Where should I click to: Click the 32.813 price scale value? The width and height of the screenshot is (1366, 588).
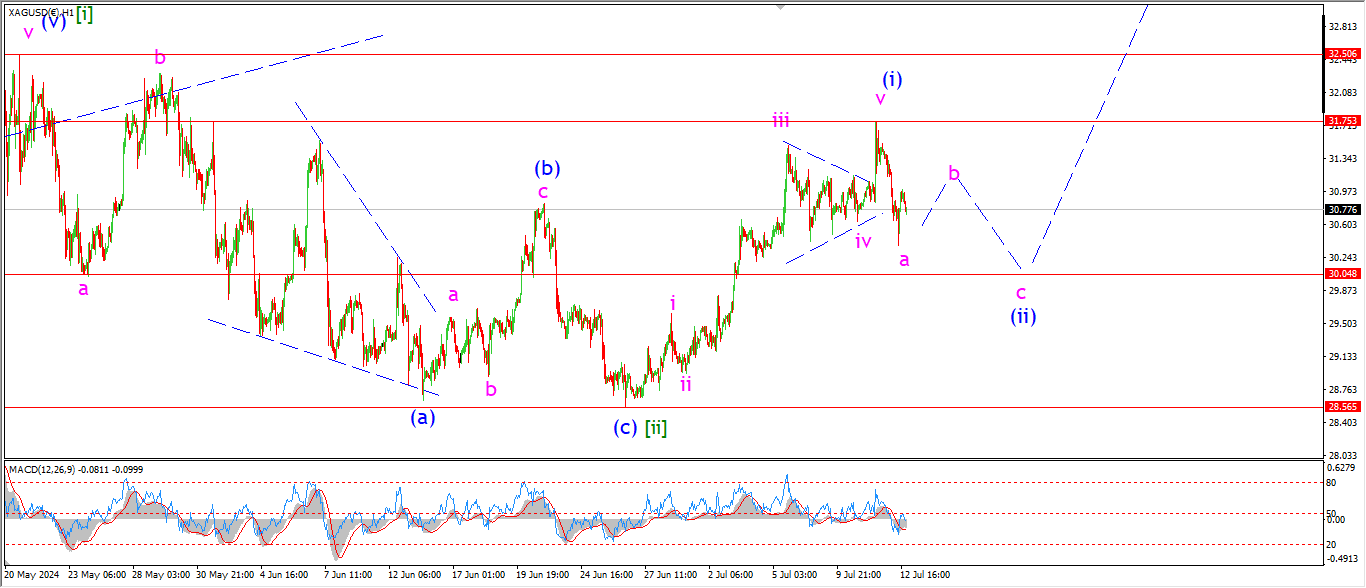(1341, 26)
